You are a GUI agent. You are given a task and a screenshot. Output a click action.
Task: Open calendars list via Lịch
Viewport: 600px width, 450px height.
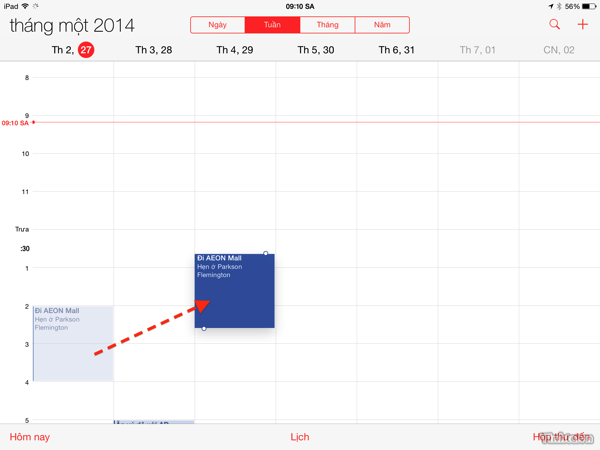pyautogui.click(x=300, y=437)
